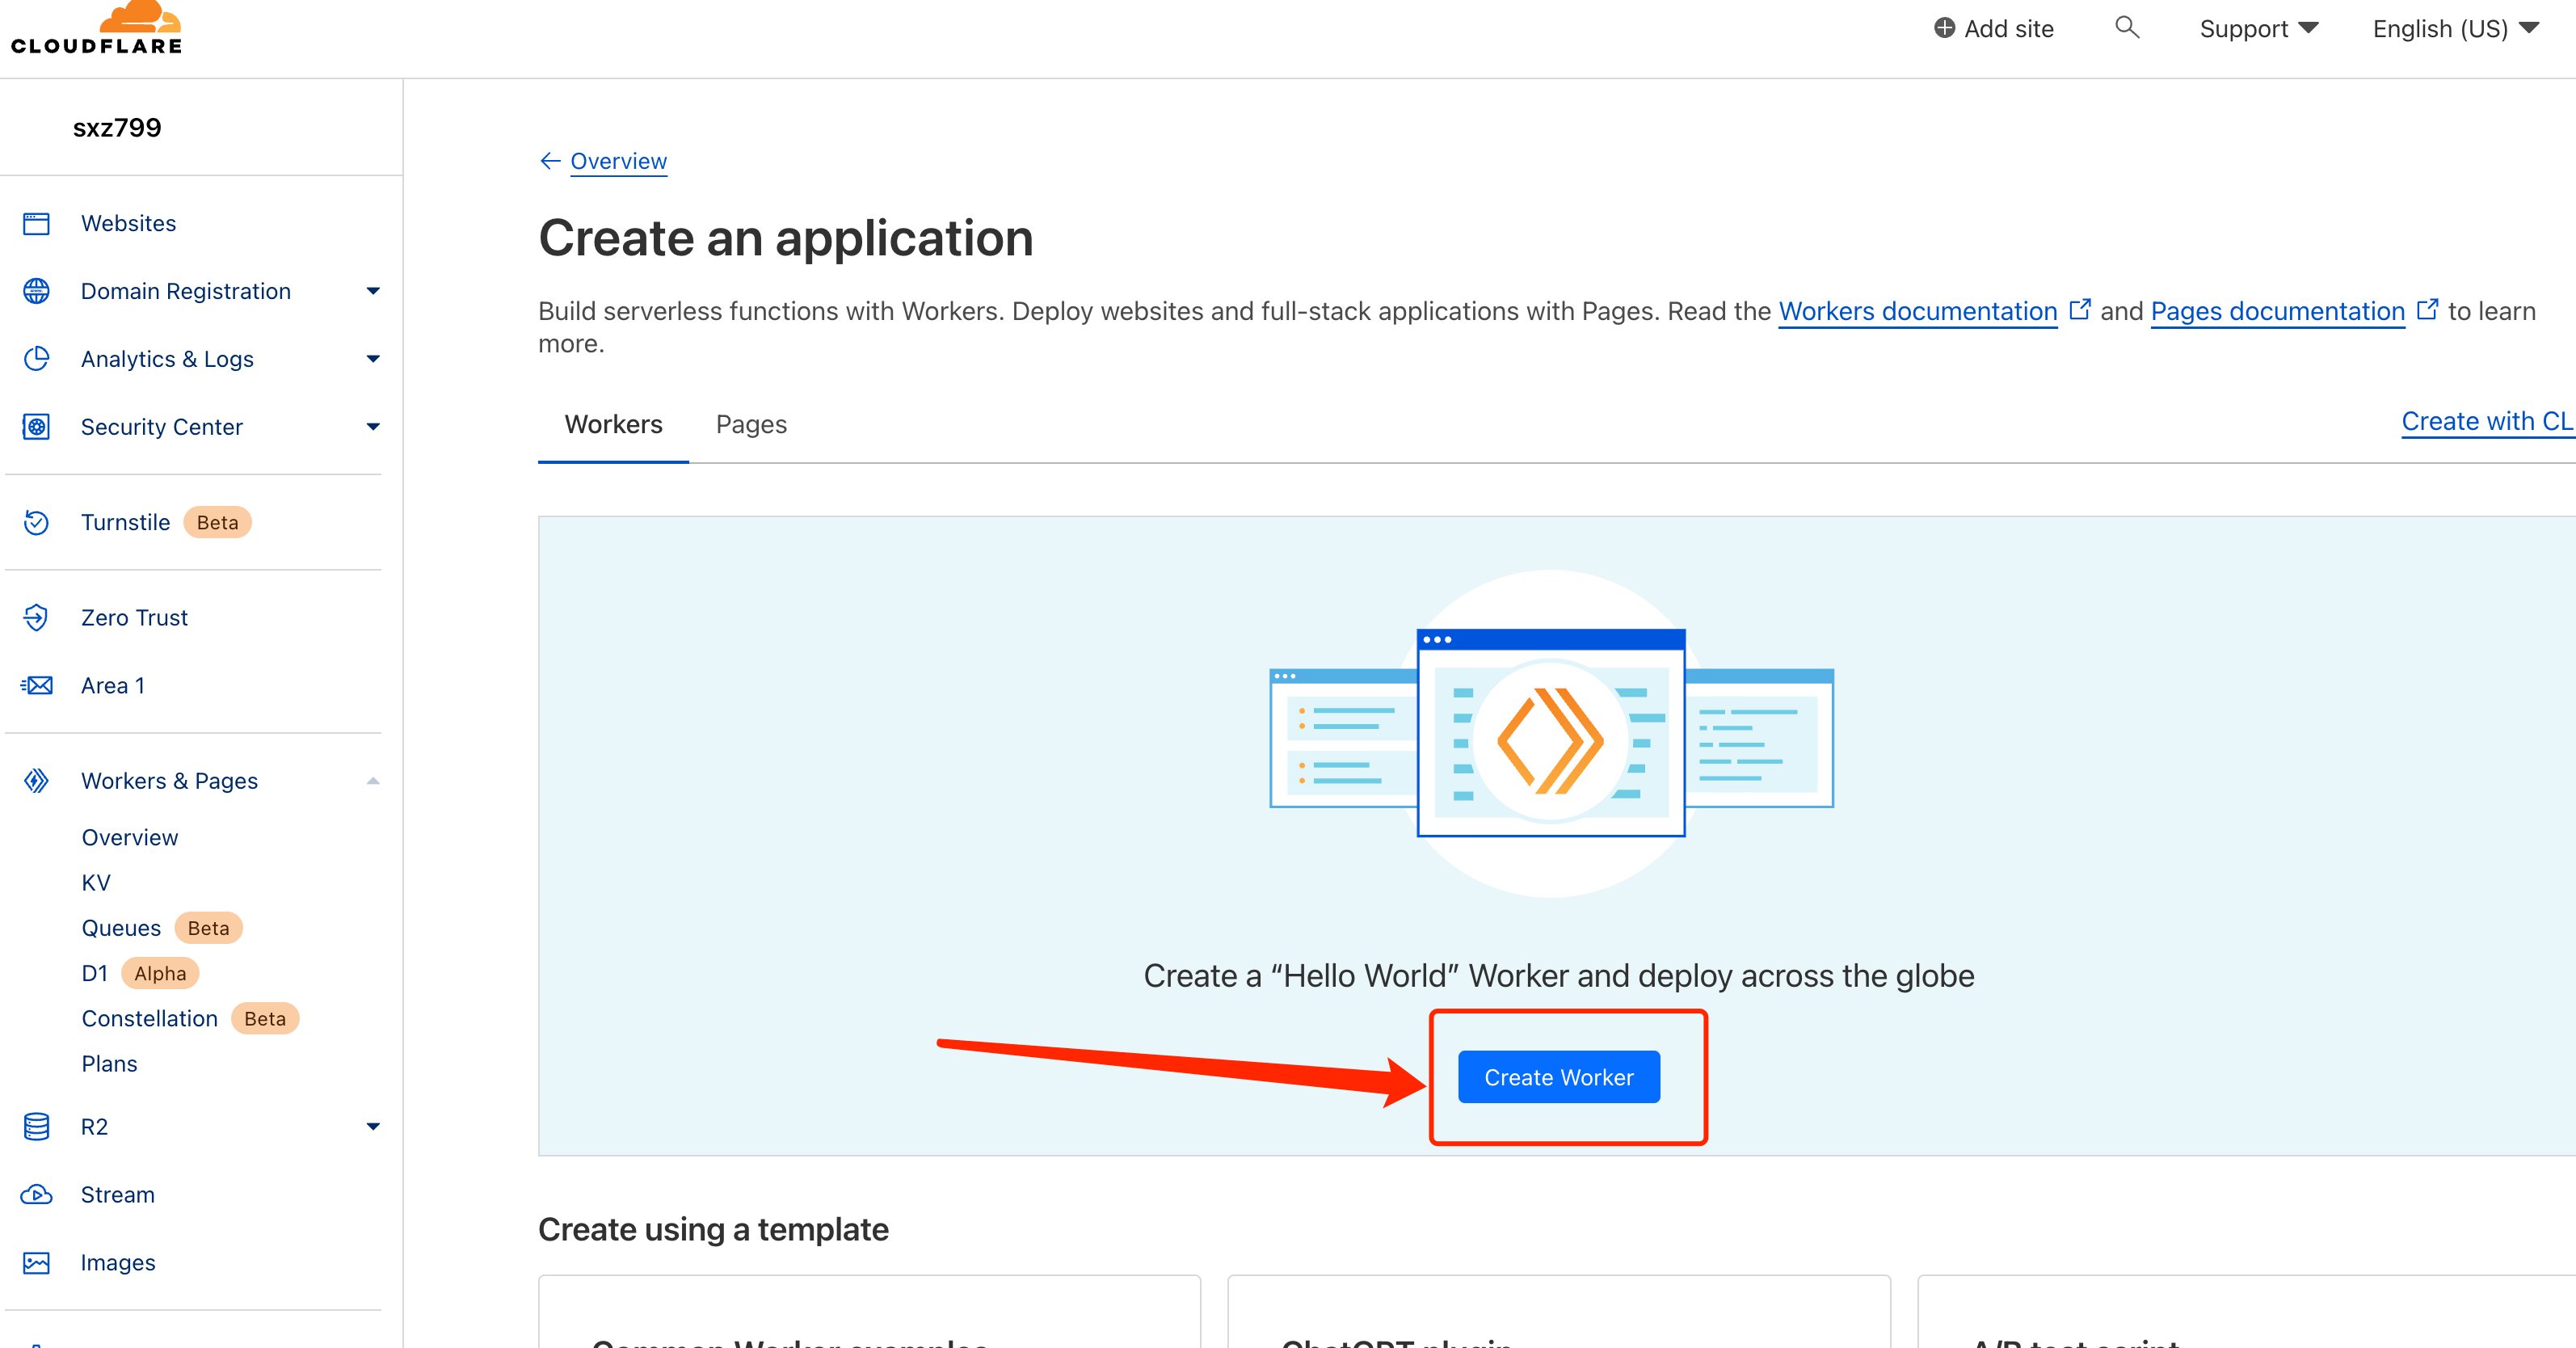
Task: Select Constellation under Workers & Pages
Action: coord(149,1018)
